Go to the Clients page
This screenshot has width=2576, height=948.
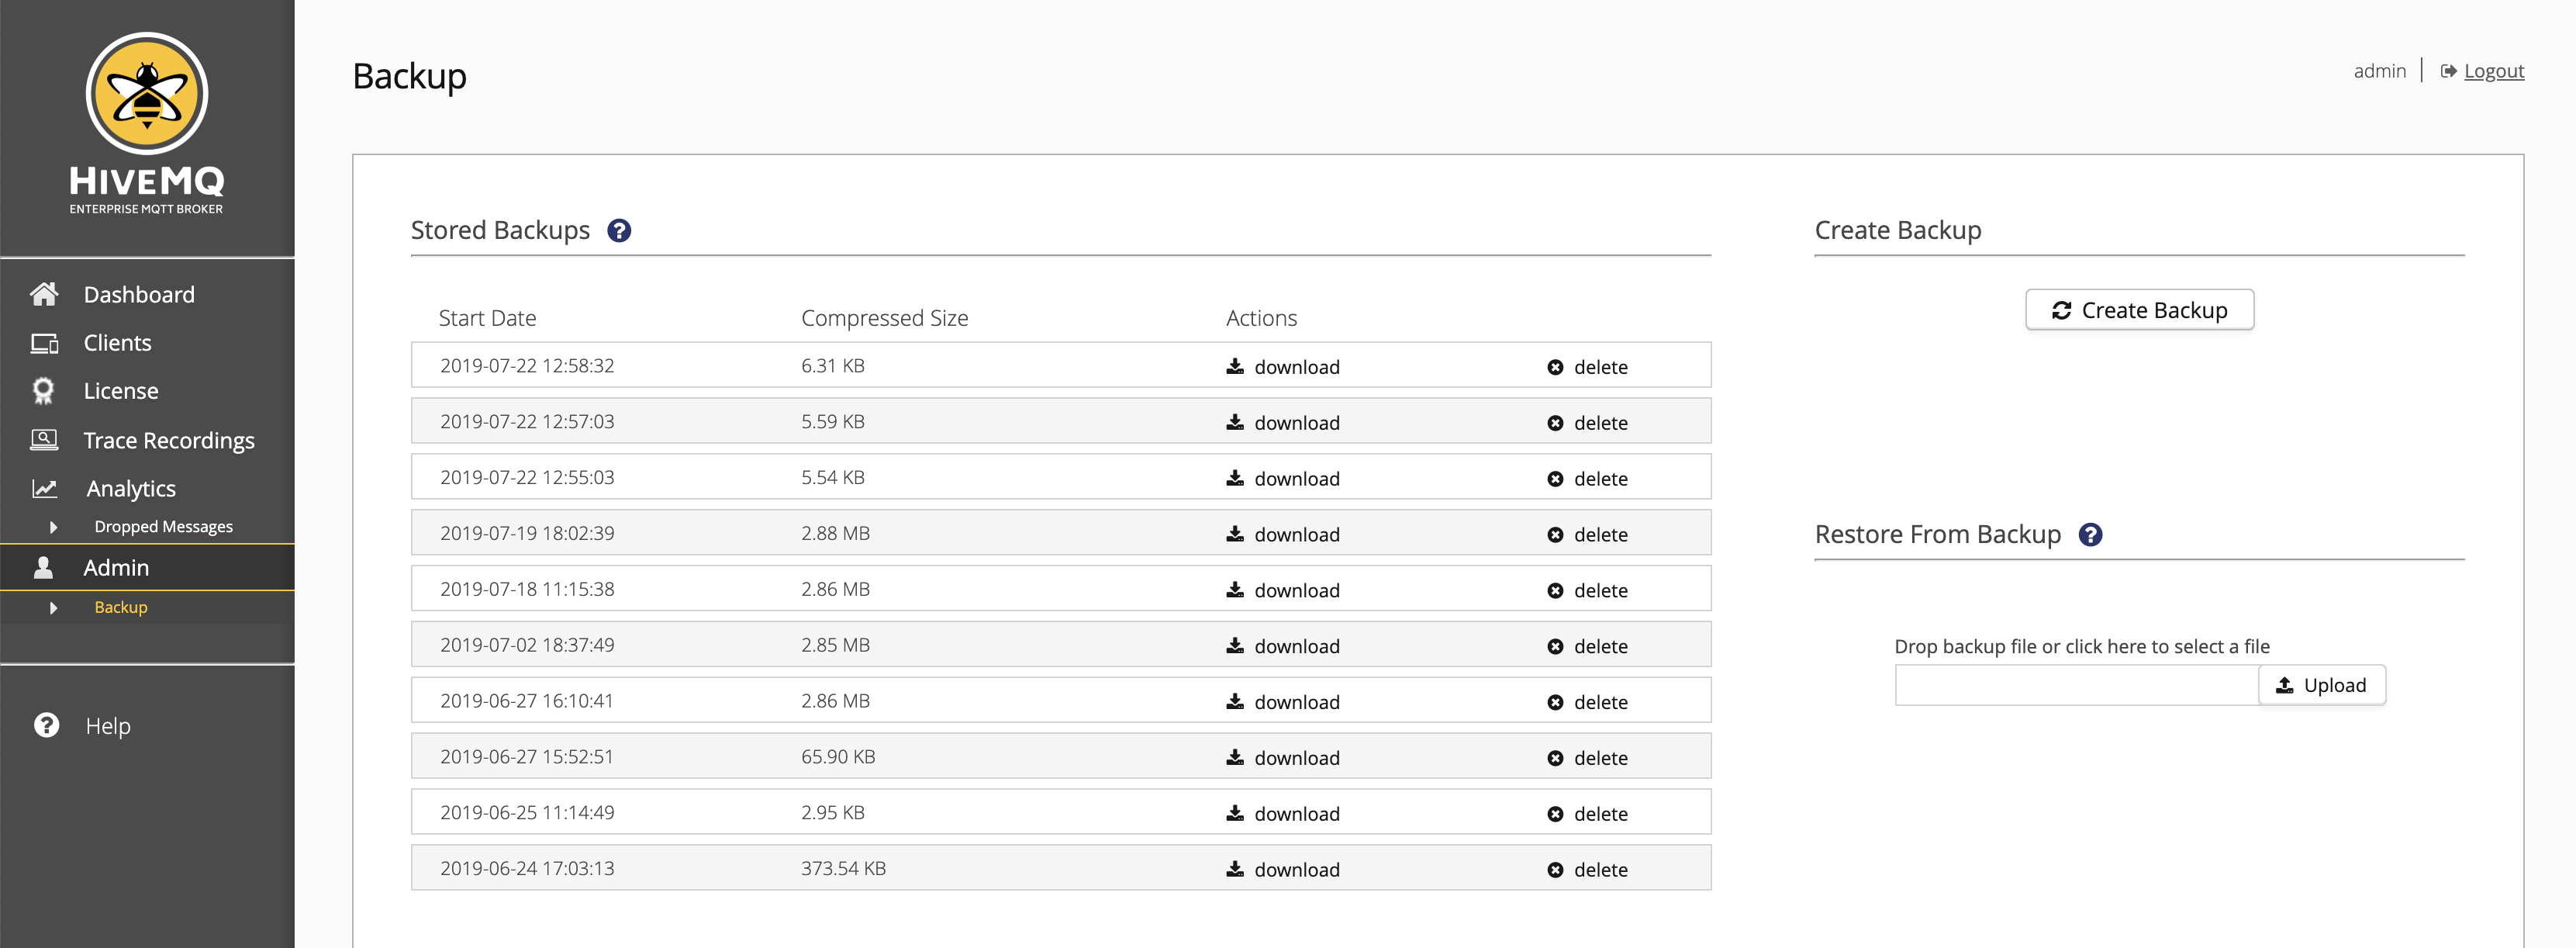click(x=117, y=343)
